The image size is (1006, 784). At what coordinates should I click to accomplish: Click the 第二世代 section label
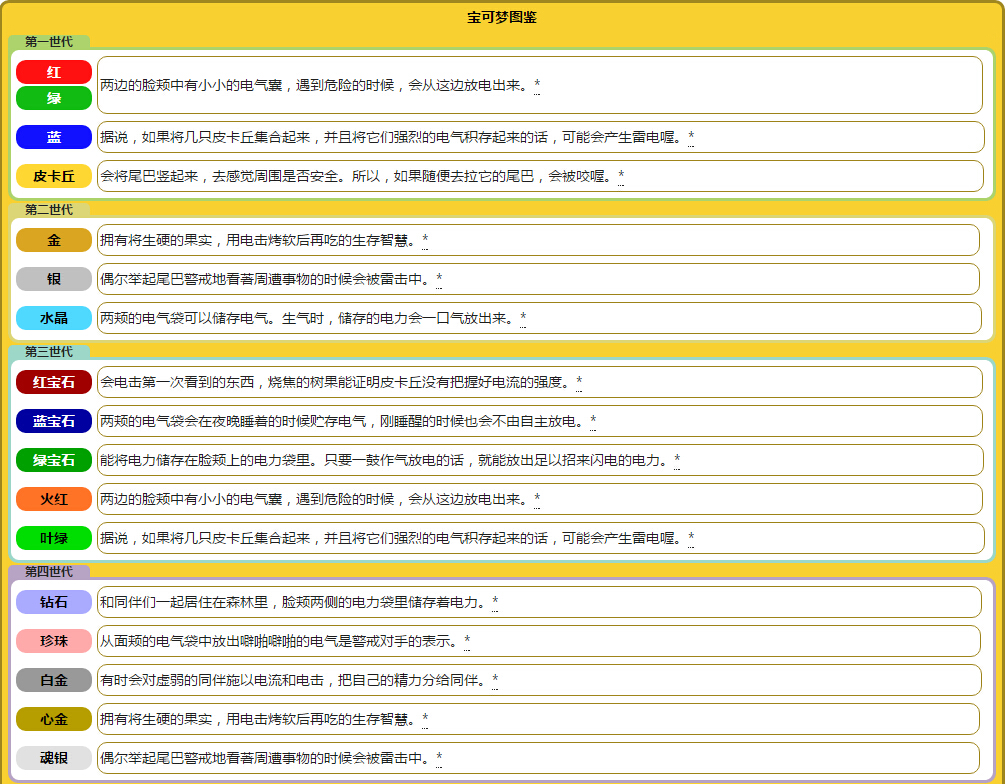(x=49, y=210)
